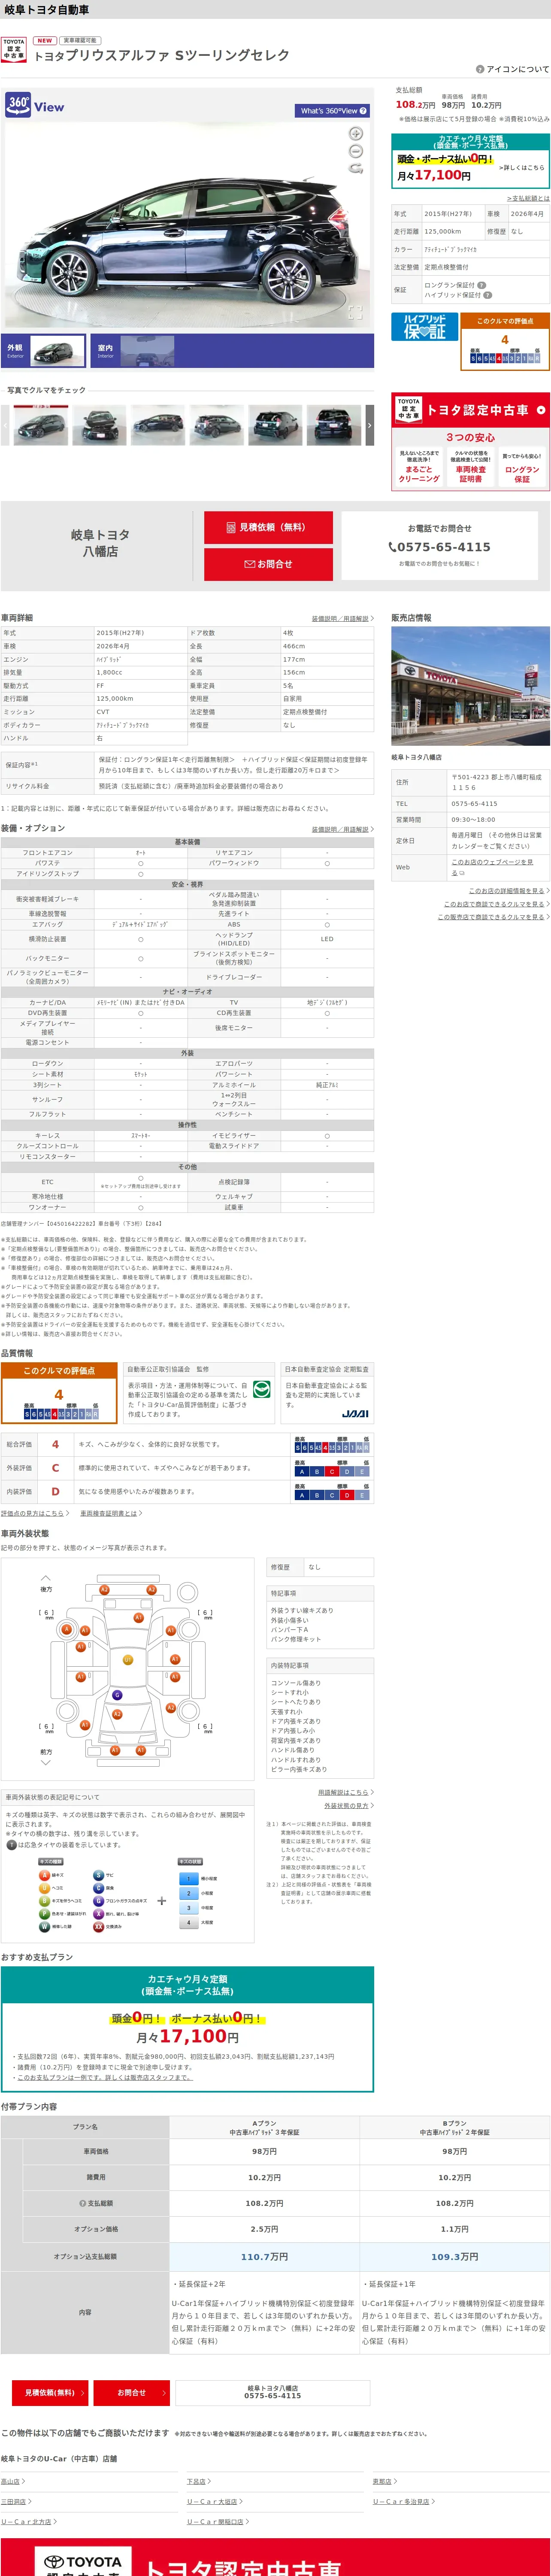Open U-Car柳輪口店 store link
Image resolution: width=551 pixels, height=2576 pixels.
tap(218, 2521)
